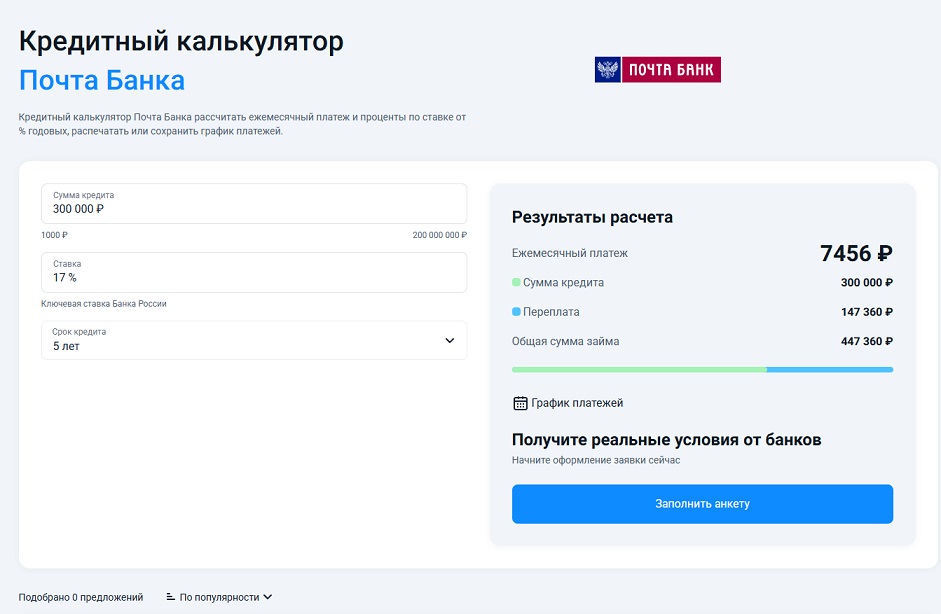Click the Подобрано 0 предложений text
The height and width of the screenshot is (614, 941).
[x=81, y=597]
